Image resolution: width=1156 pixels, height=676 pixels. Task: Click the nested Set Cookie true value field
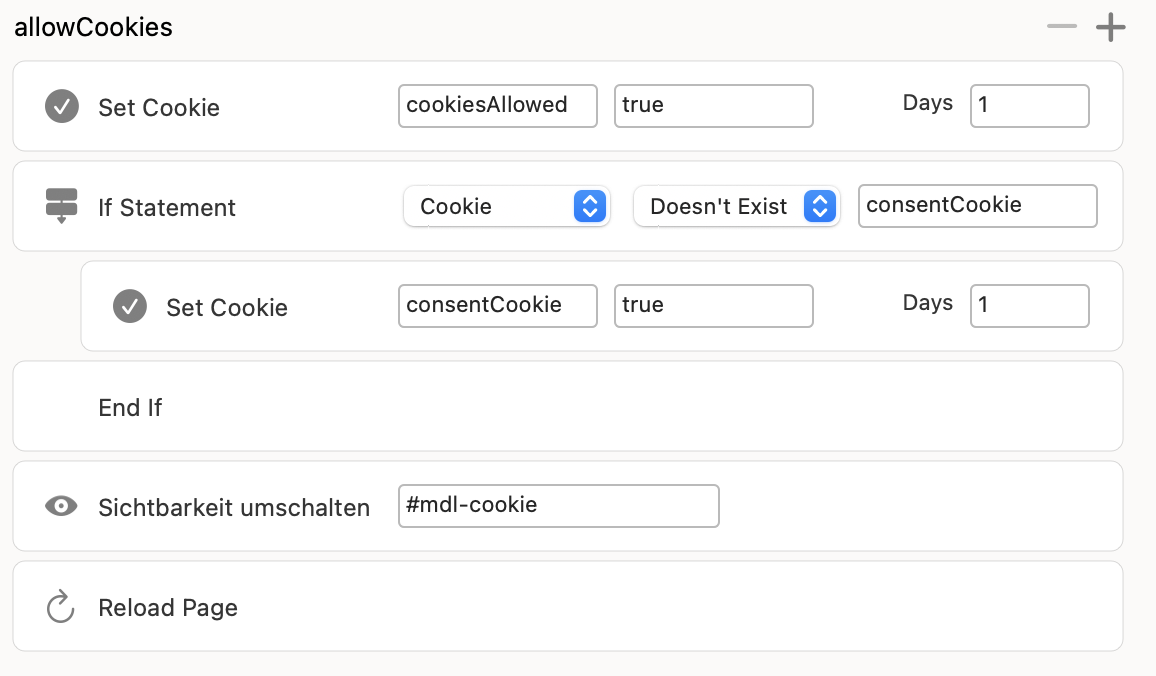pos(713,305)
